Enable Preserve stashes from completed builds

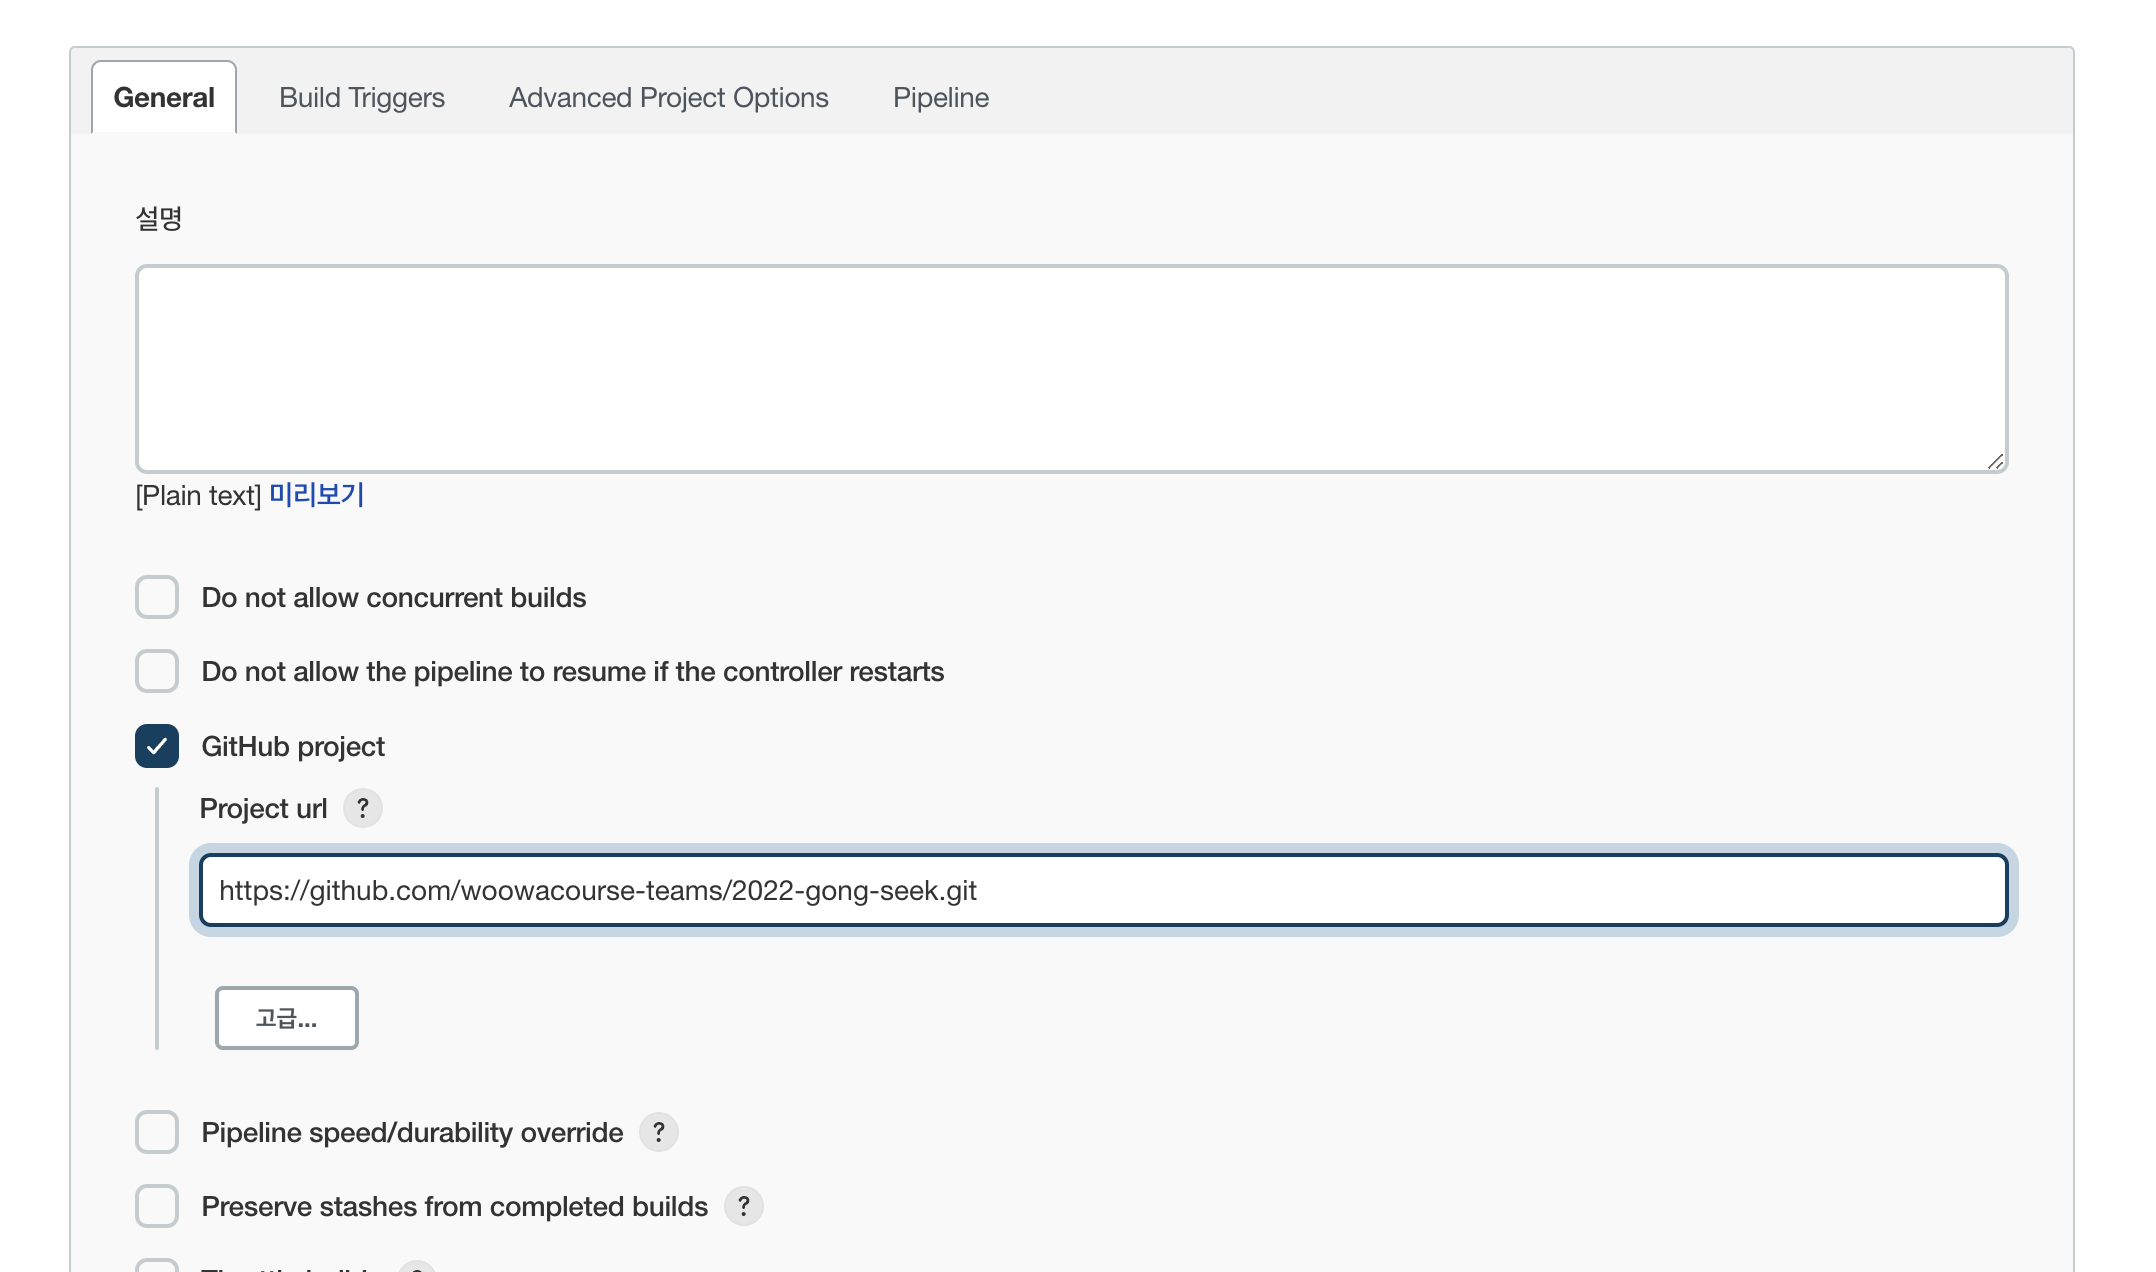(157, 1206)
